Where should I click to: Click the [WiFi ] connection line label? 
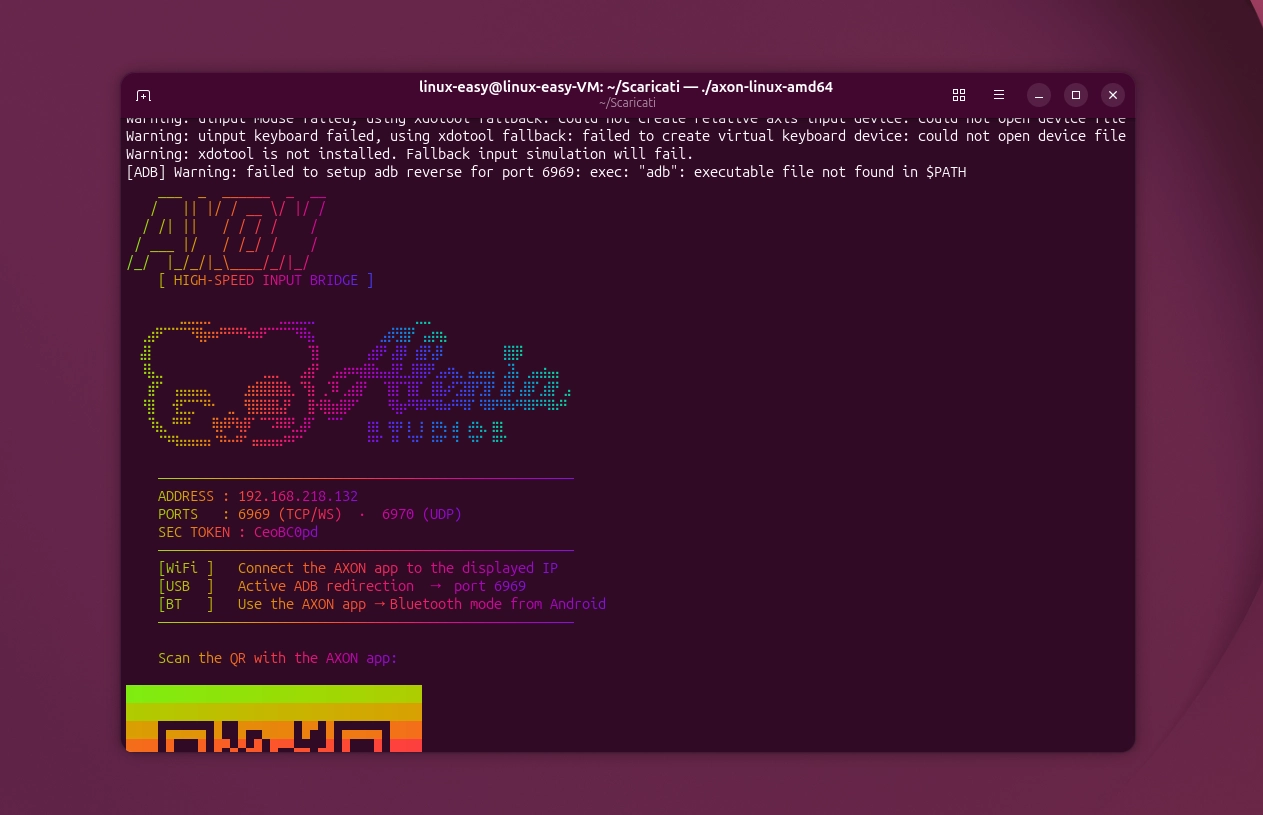pos(186,568)
